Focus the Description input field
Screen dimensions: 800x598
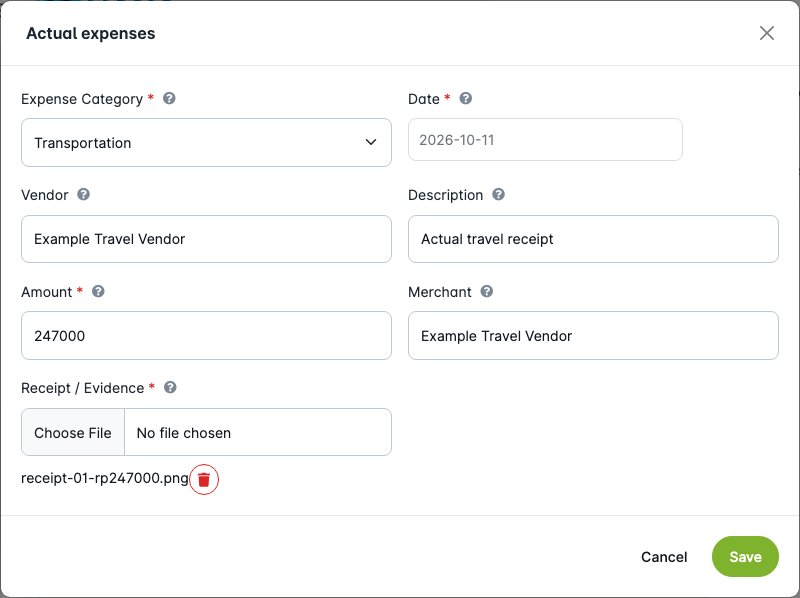click(593, 239)
